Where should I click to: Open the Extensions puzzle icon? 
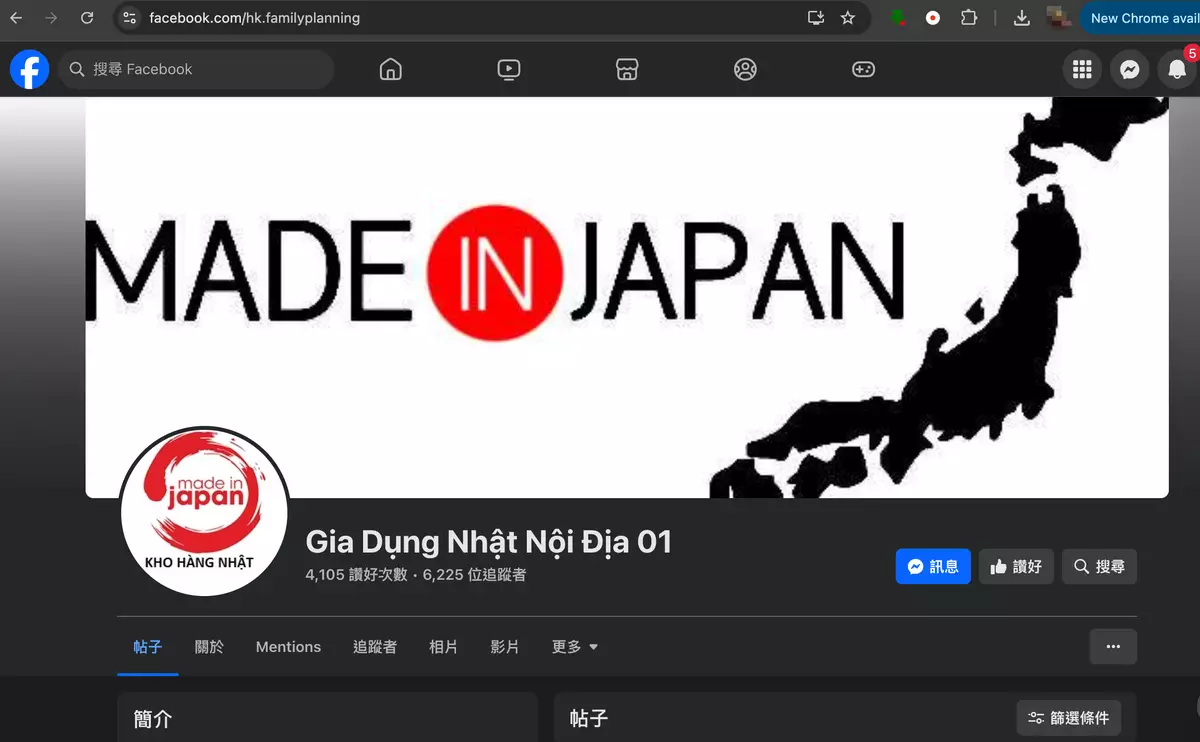[x=968, y=18]
